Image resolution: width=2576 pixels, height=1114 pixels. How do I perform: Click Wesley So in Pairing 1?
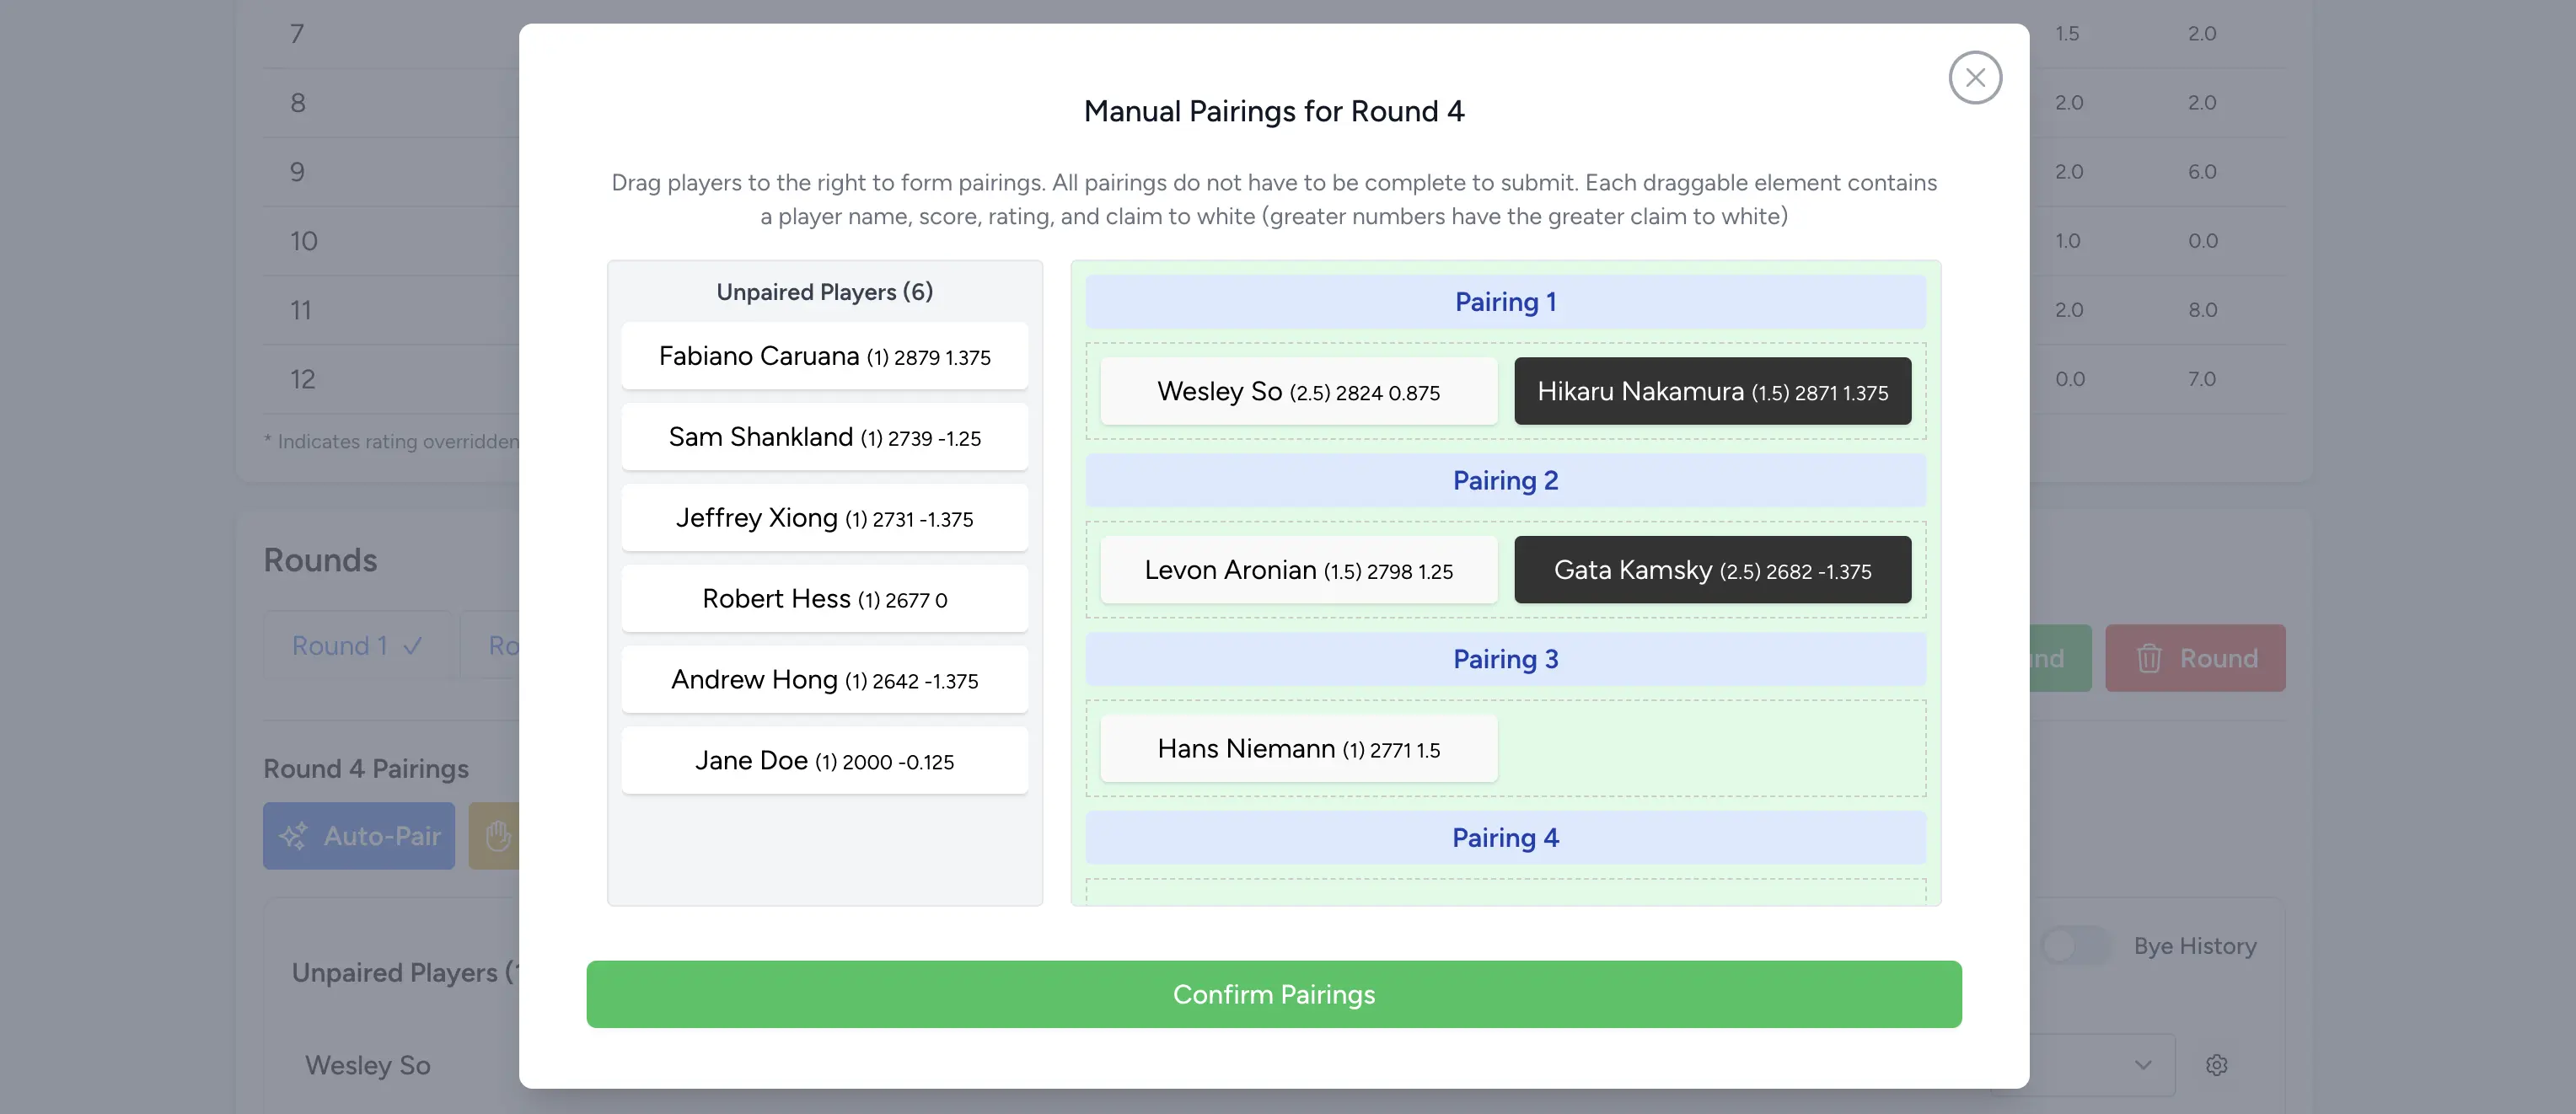click(1298, 391)
